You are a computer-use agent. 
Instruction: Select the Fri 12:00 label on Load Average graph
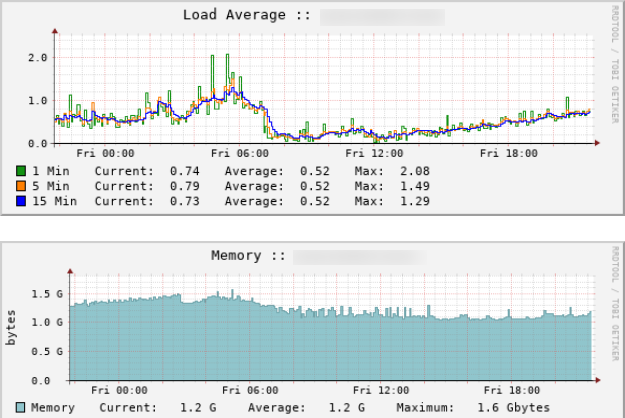pos(372,154)
